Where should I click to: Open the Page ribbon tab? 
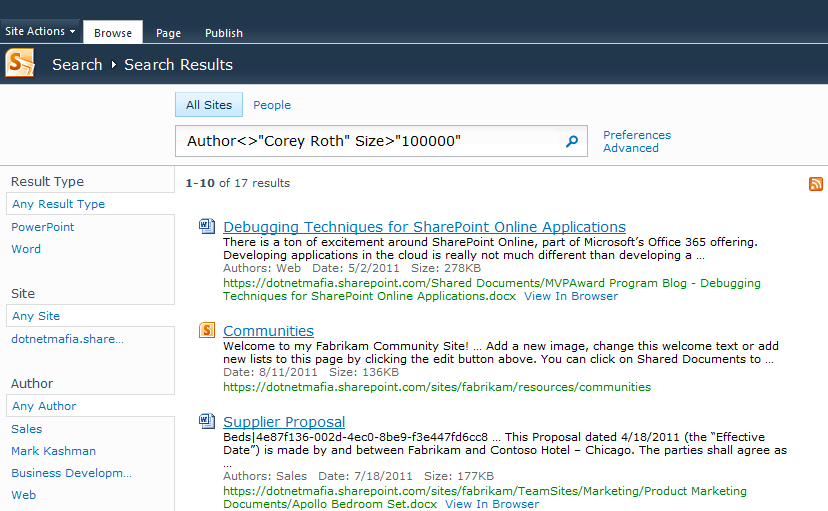(168, 33)
